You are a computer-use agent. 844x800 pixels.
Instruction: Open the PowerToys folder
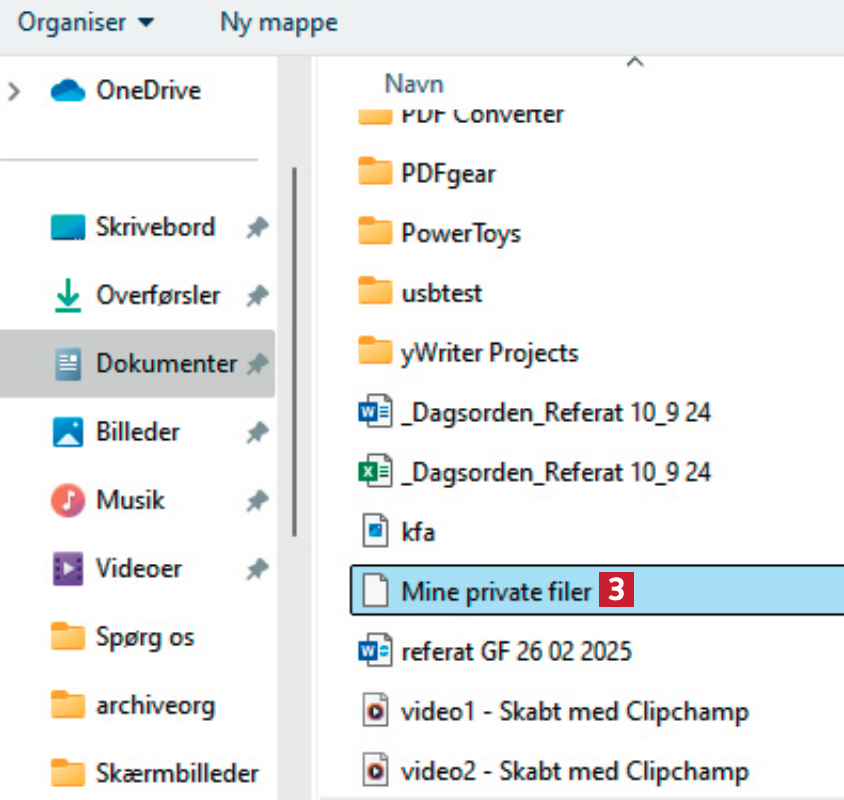[x=460, y=233]
